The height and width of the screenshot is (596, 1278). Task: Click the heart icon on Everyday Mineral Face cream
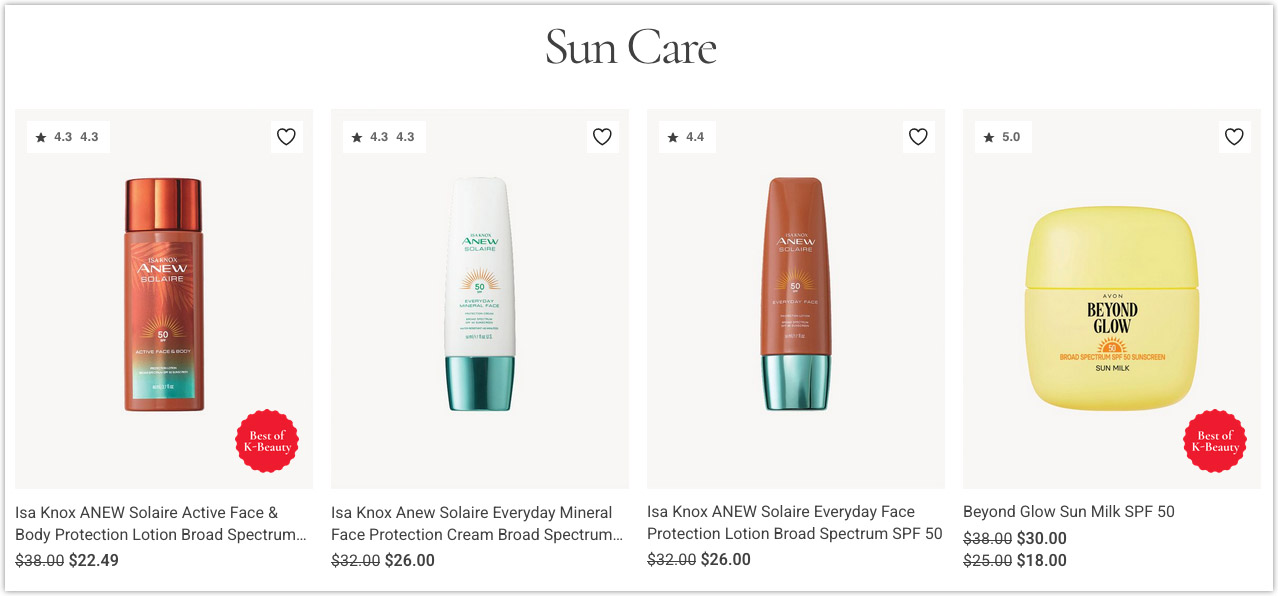point(602,136)
